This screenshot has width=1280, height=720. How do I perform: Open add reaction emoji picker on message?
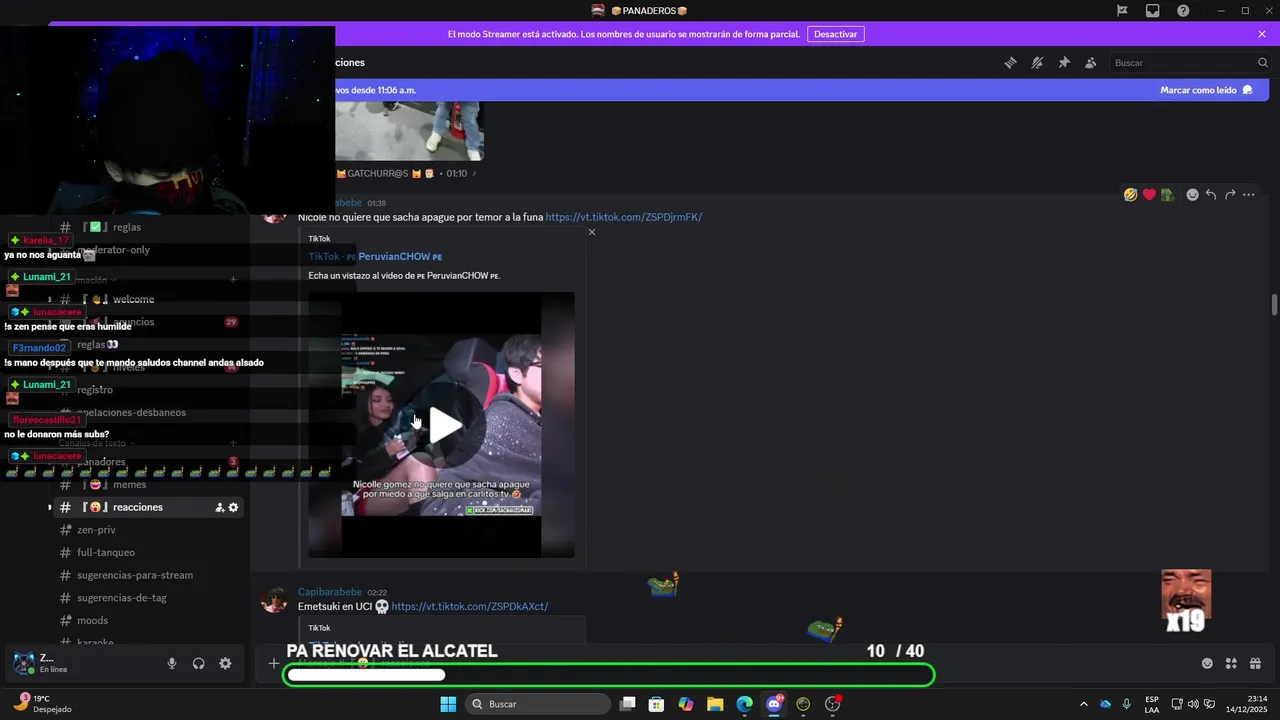[x=1192, y=195]
